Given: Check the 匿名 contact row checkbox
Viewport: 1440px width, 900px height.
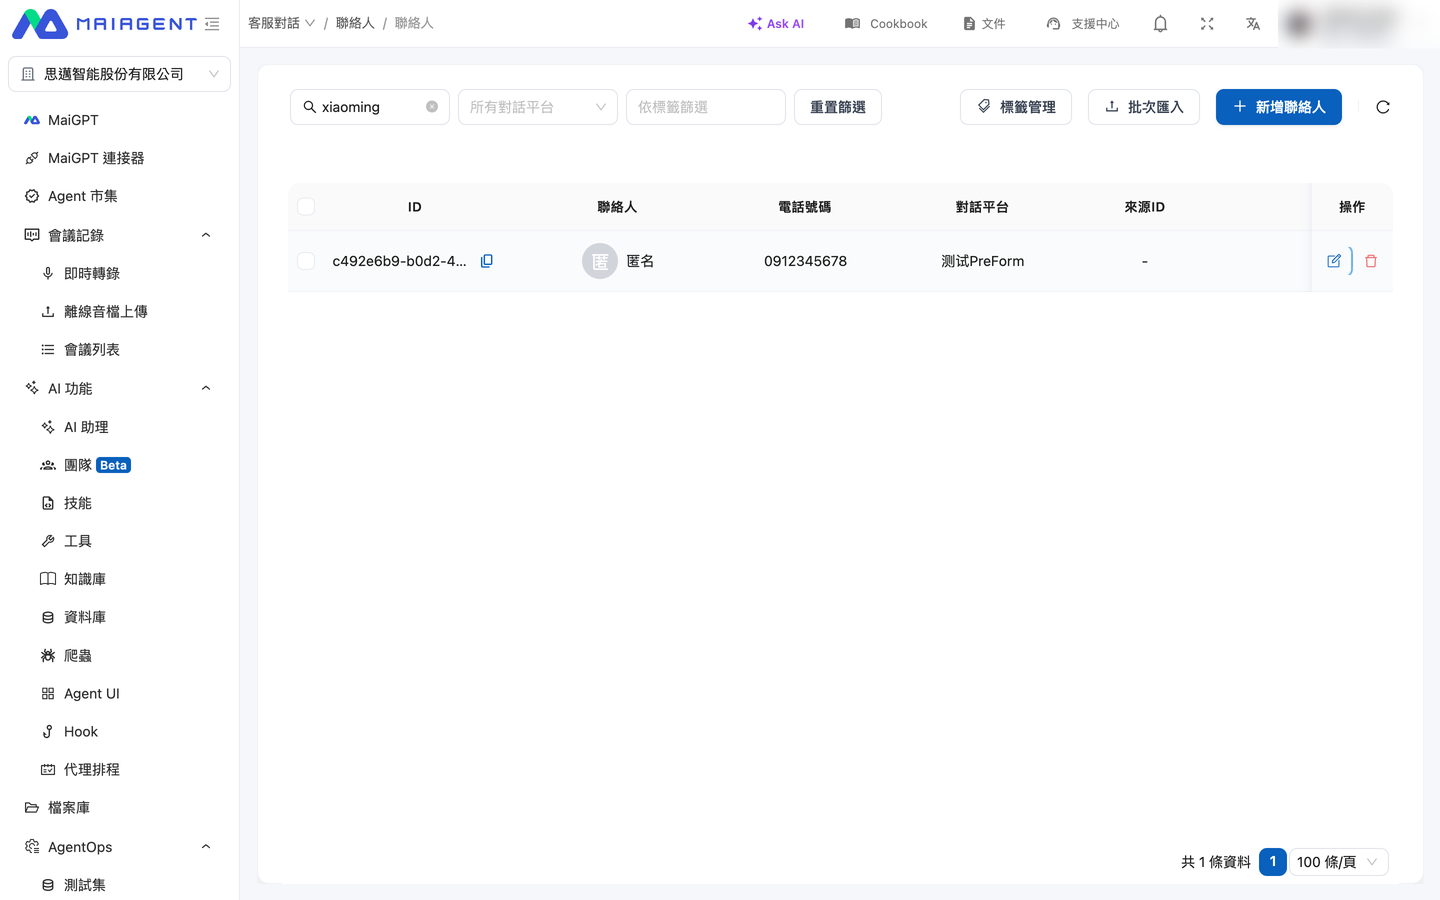Looking at the screenshot, I should pos(306,261).
